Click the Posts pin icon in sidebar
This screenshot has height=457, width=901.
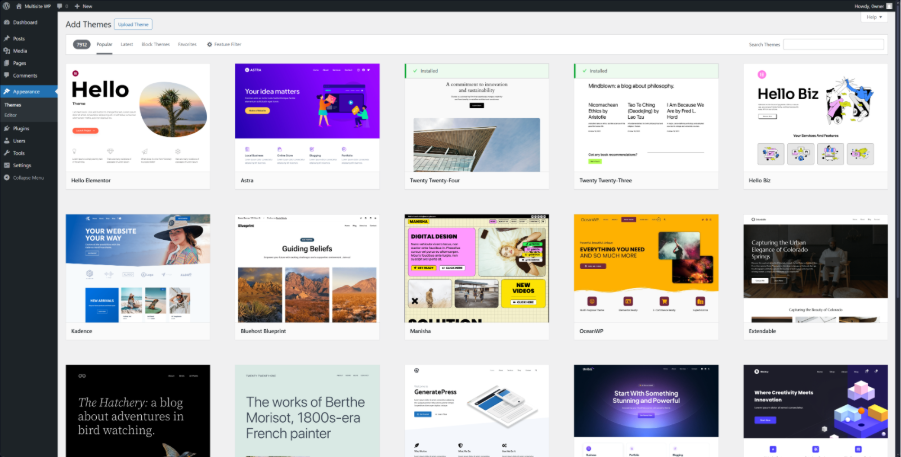[6, 39]
